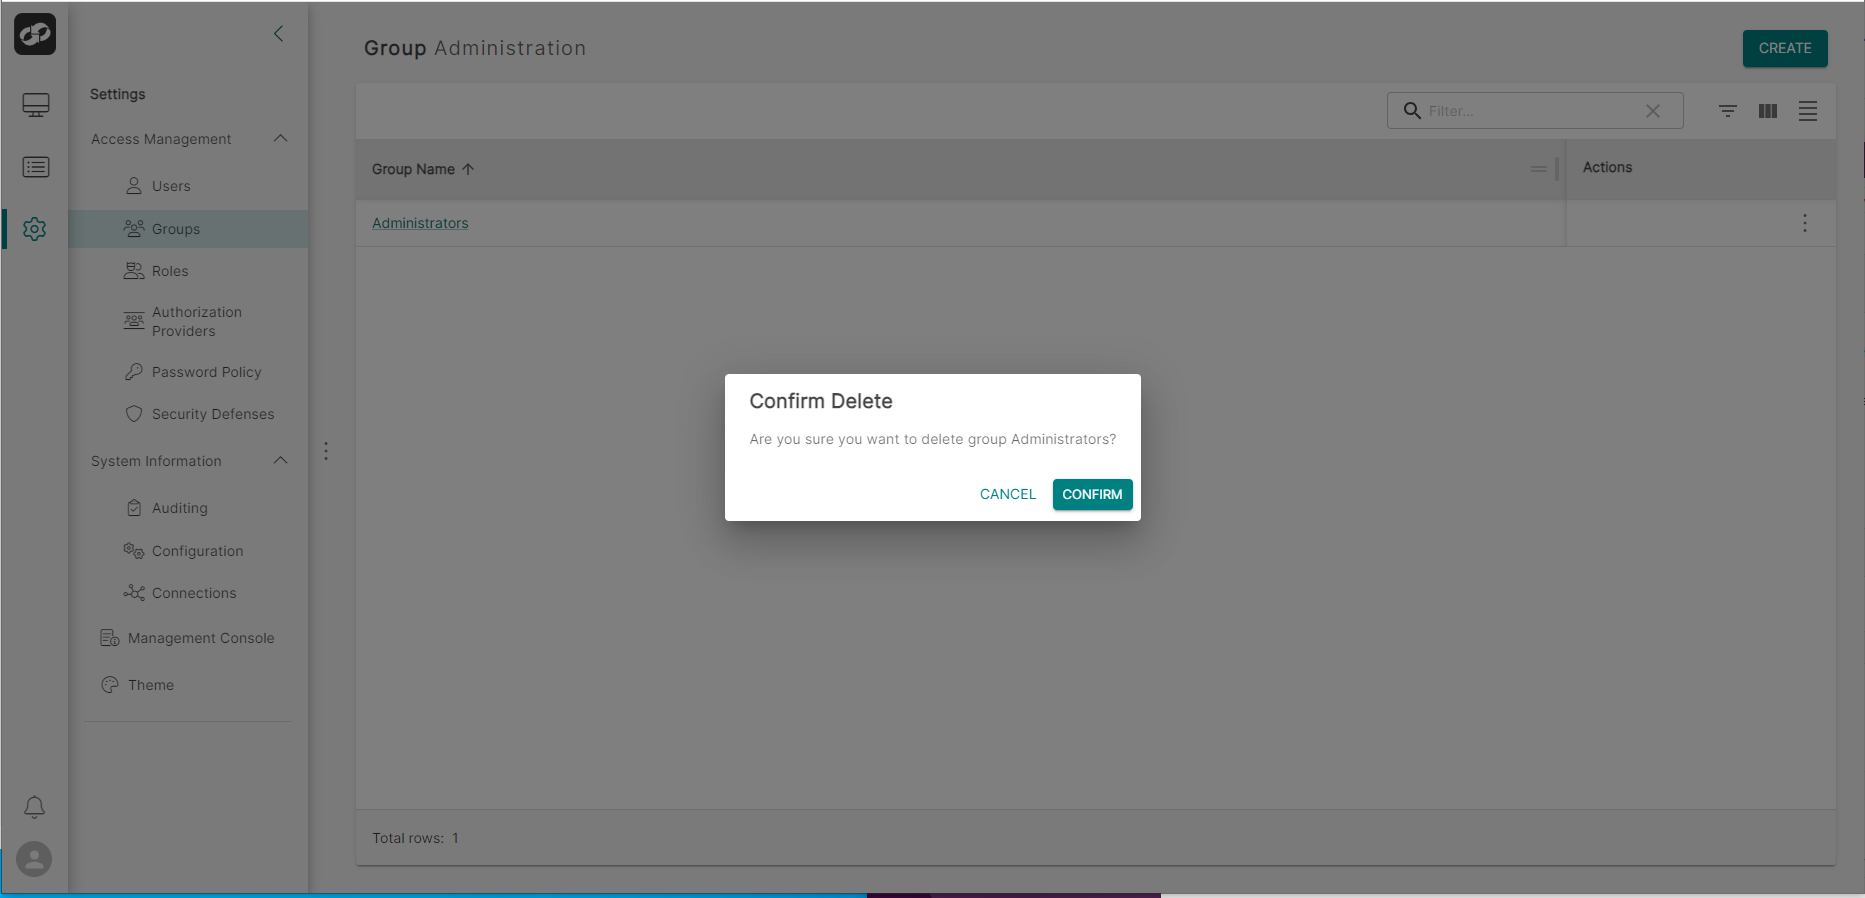
Task: Click the Groups people icon
Action: 134,229
